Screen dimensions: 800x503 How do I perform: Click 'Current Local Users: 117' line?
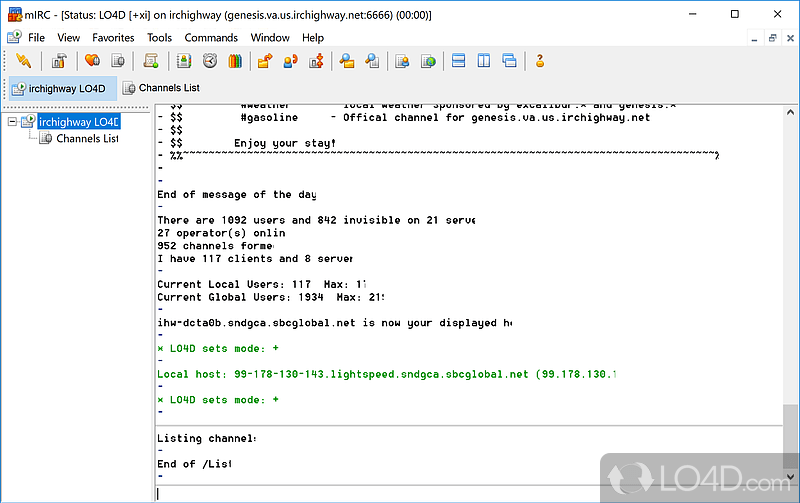coord(262,284)
